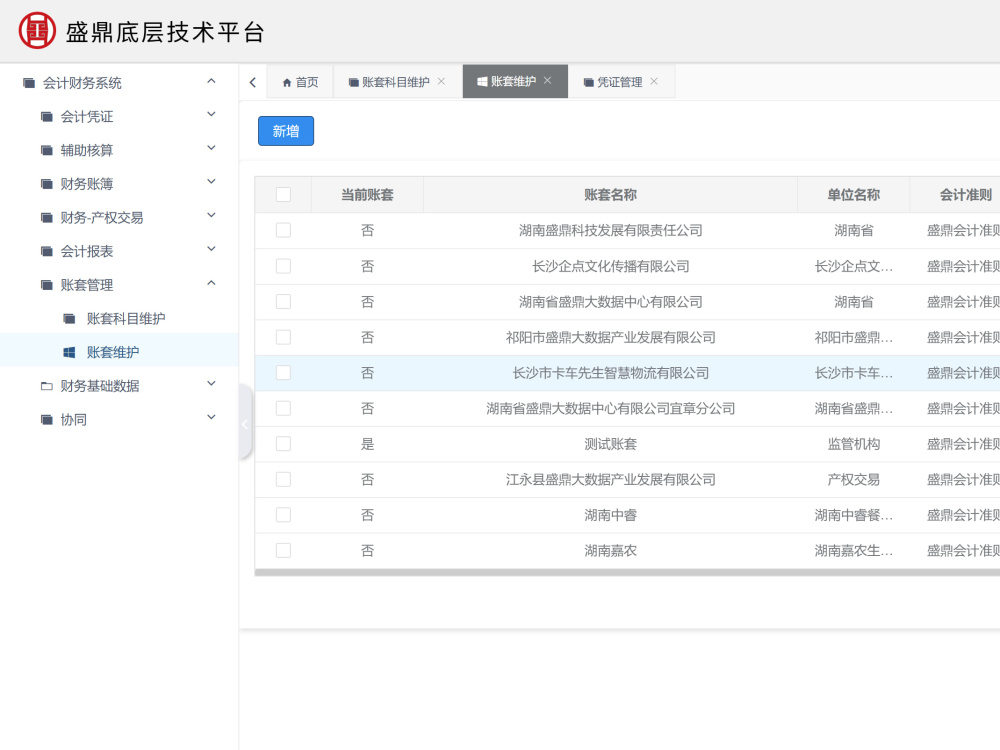Click the red Shengding platform logo
Screen dimensions: 1000x750
[x=37, y=31]
